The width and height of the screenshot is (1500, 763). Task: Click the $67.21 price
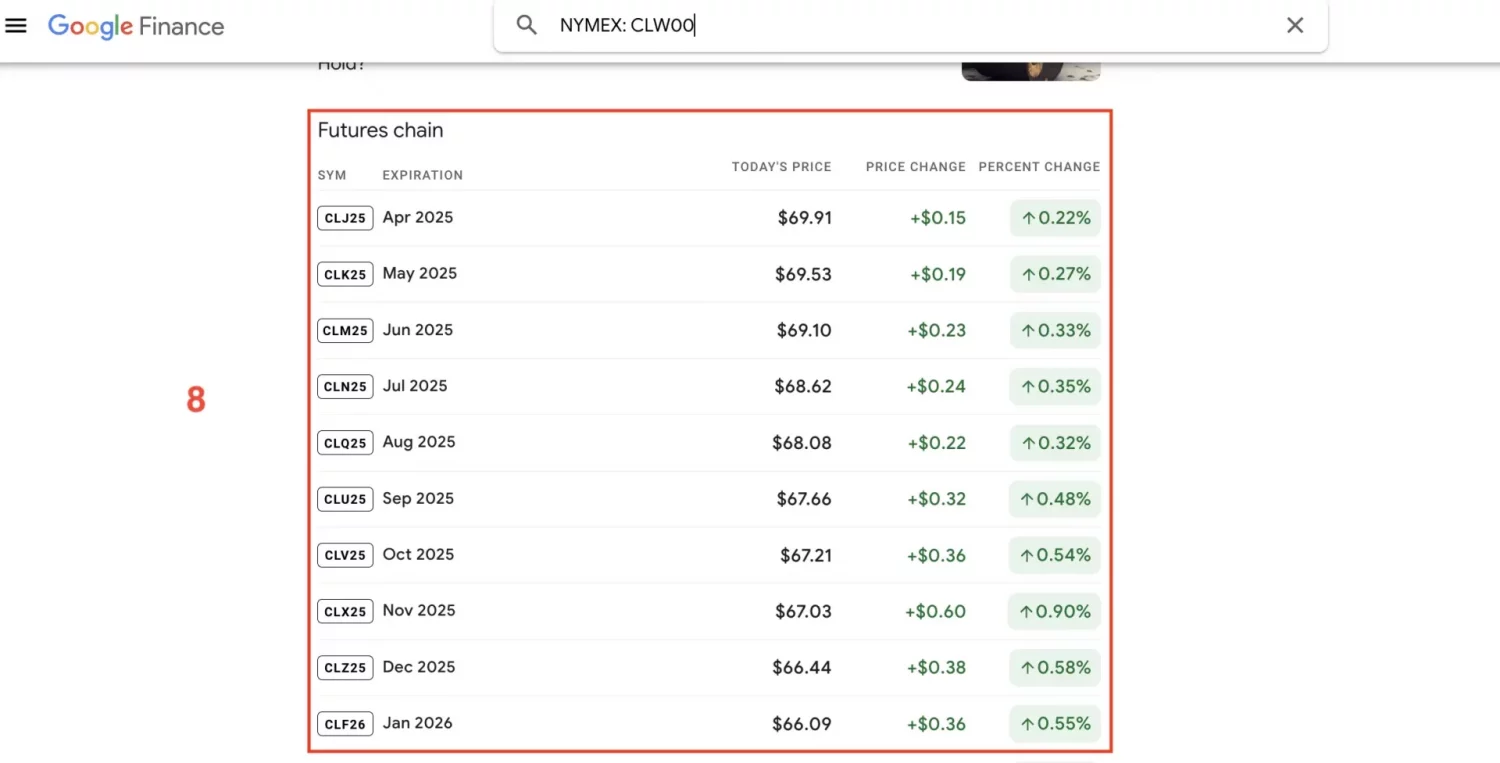806,555
